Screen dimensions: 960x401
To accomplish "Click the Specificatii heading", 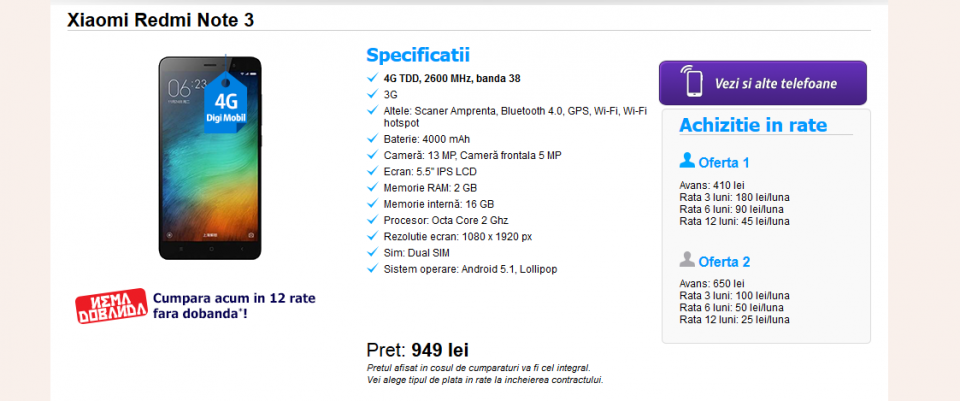I will coord(417,55).
